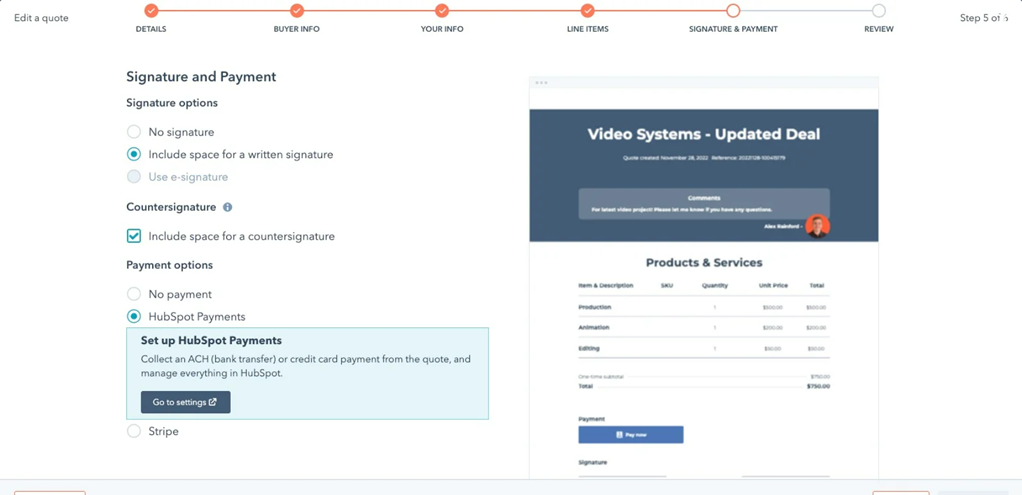Viewport: 1022px width, 495px height.
Task: Click the avatar photo in quote preview
Action: [817, 226]
